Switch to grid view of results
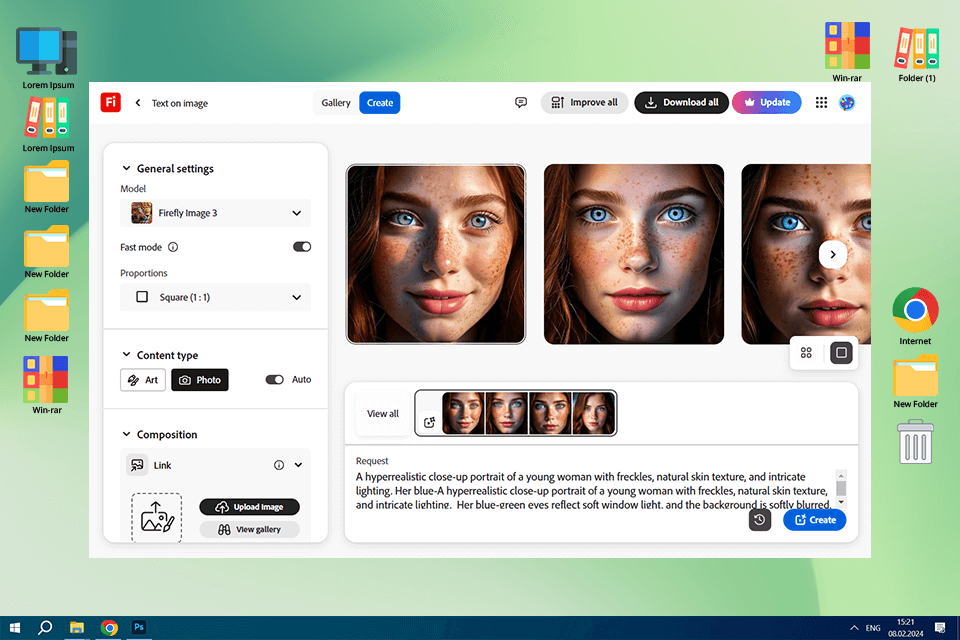Screen dimensions: 960x640 pos(806,353)
